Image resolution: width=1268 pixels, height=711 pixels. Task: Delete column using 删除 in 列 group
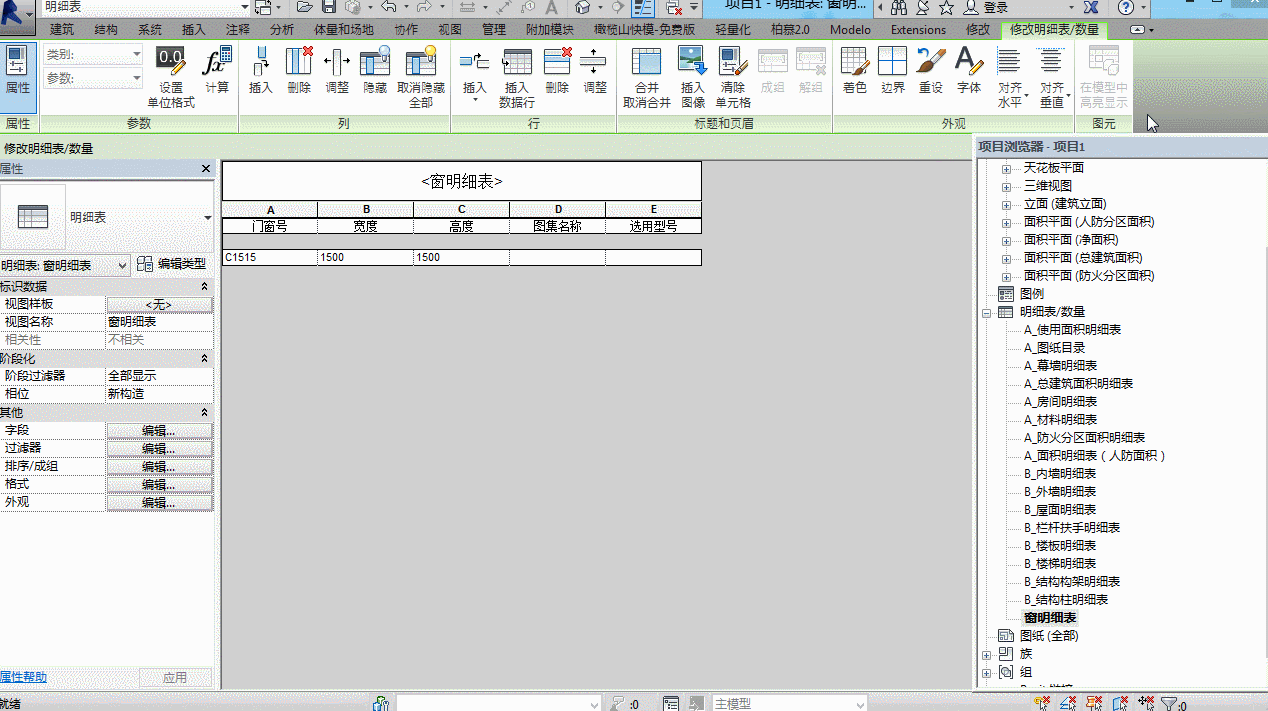point(299,70)
